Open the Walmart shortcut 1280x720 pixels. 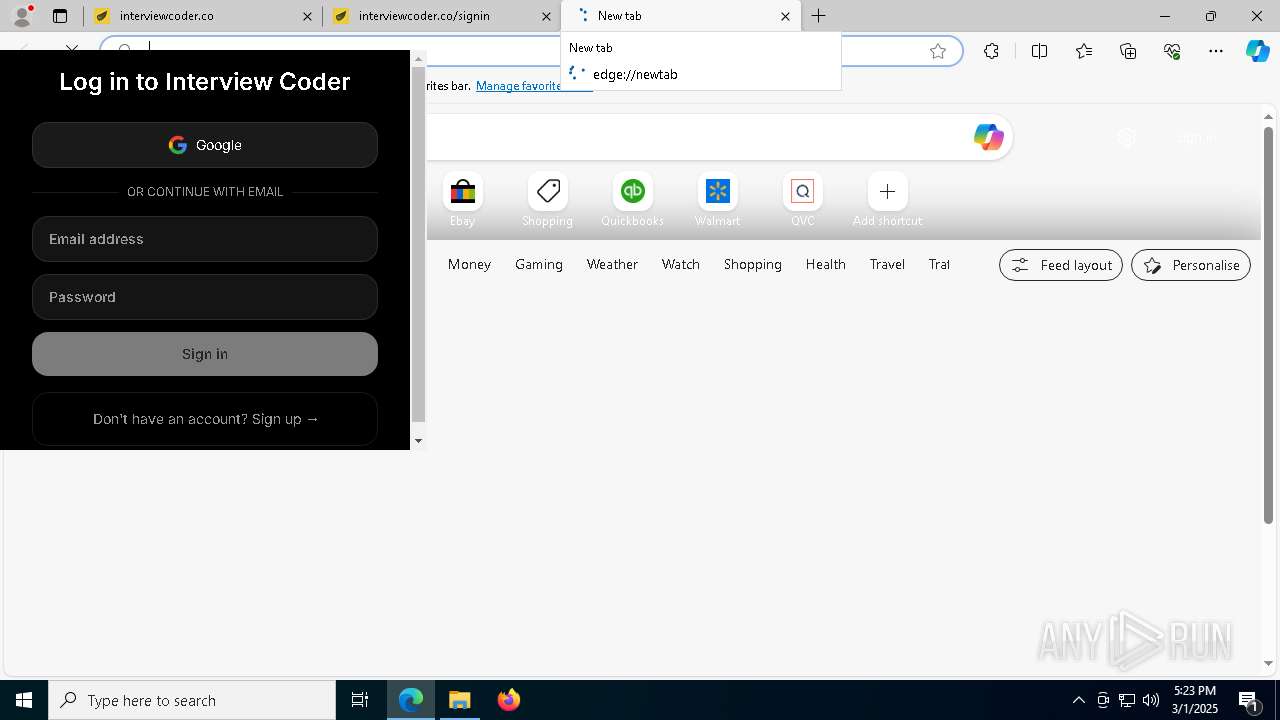tap(717, 200)
